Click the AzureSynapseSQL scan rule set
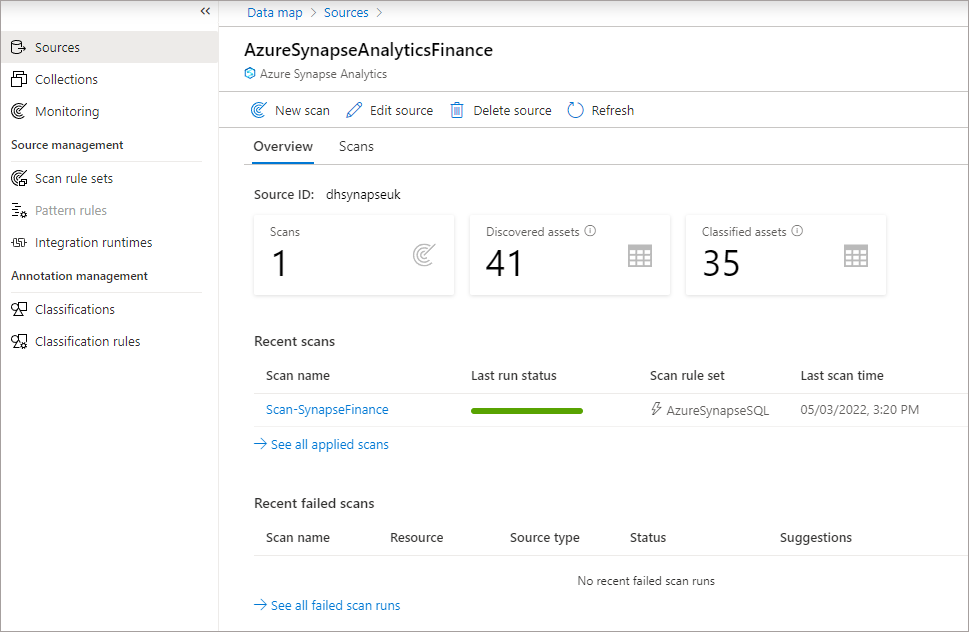 [x=717, y=410]
